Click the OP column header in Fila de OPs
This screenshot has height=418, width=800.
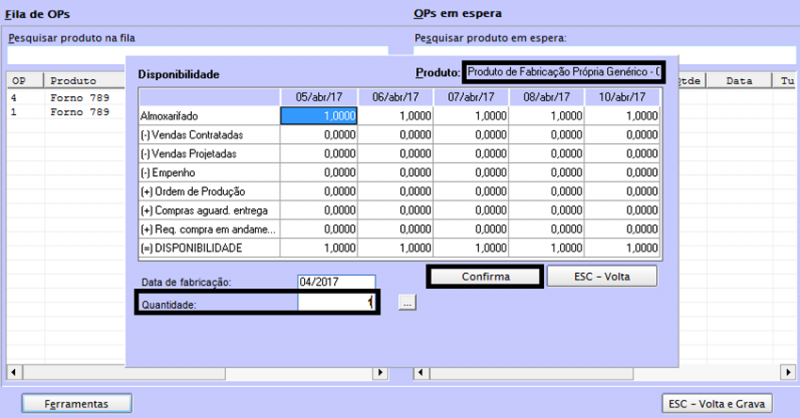(26, 81)
